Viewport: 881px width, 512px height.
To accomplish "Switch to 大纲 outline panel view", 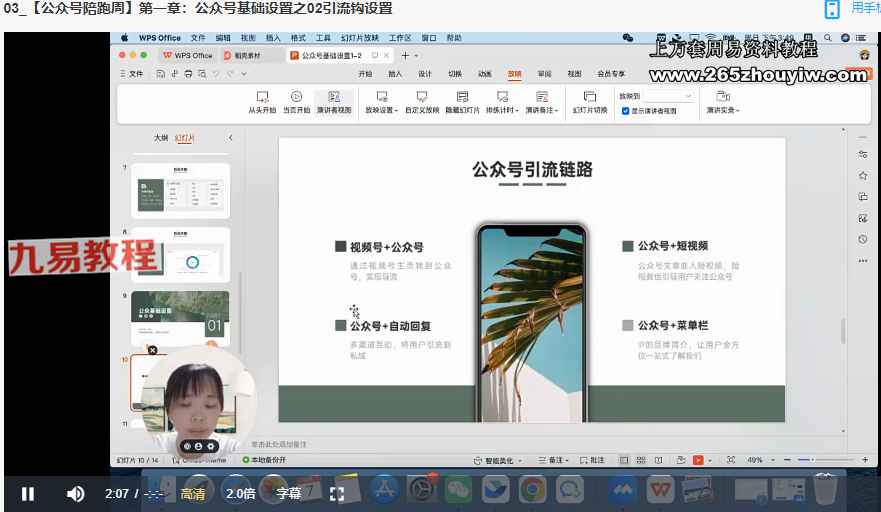I will tap(161, 137).
